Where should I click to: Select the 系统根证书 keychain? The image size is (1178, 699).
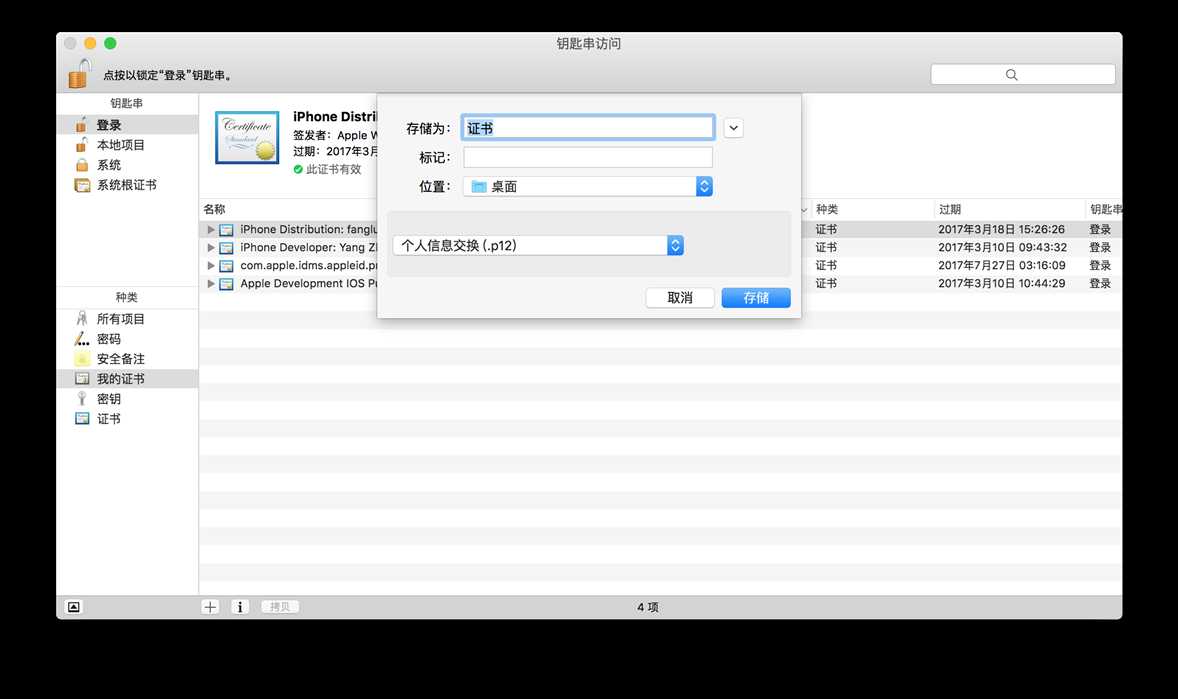click(127, 185)
